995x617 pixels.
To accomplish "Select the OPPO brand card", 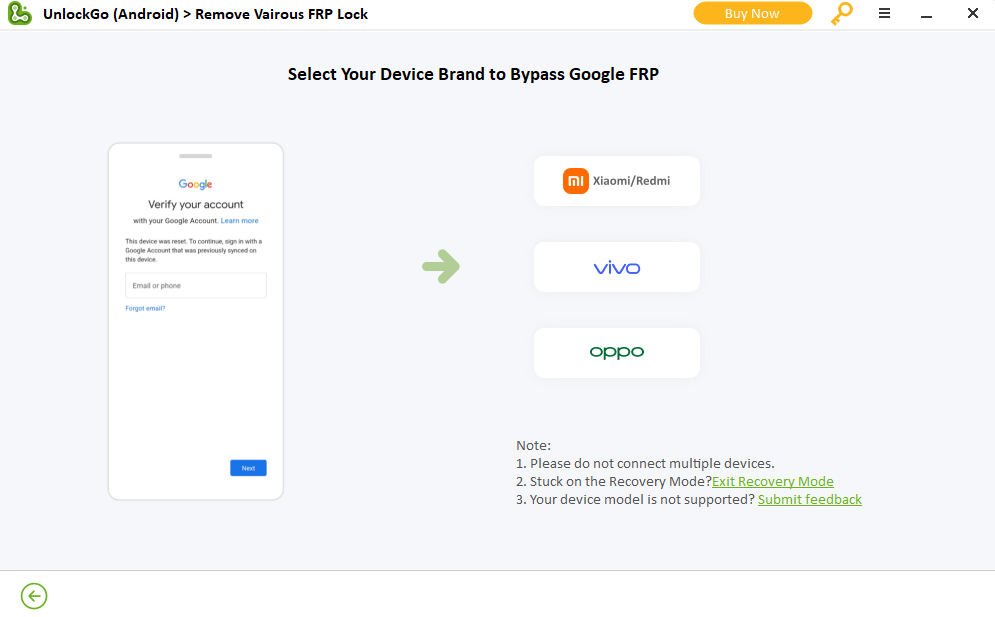I will tap(617, 353).
